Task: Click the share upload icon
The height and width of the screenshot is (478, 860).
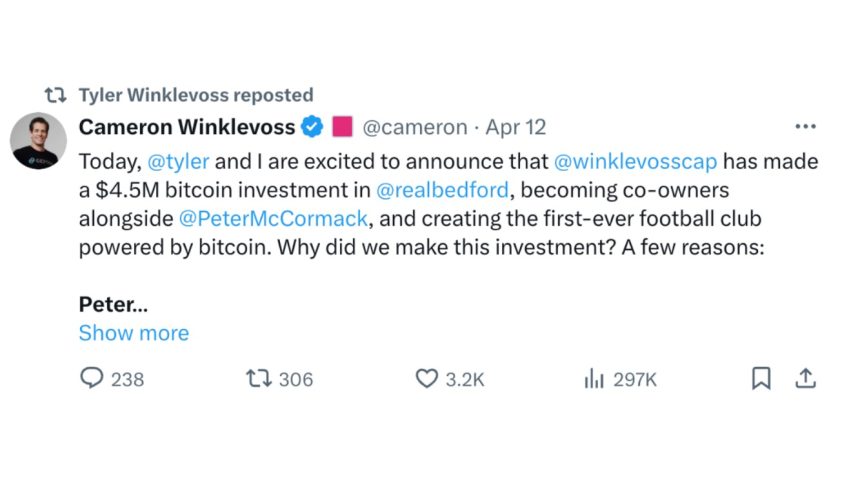Action: click(x=806, y=379)
